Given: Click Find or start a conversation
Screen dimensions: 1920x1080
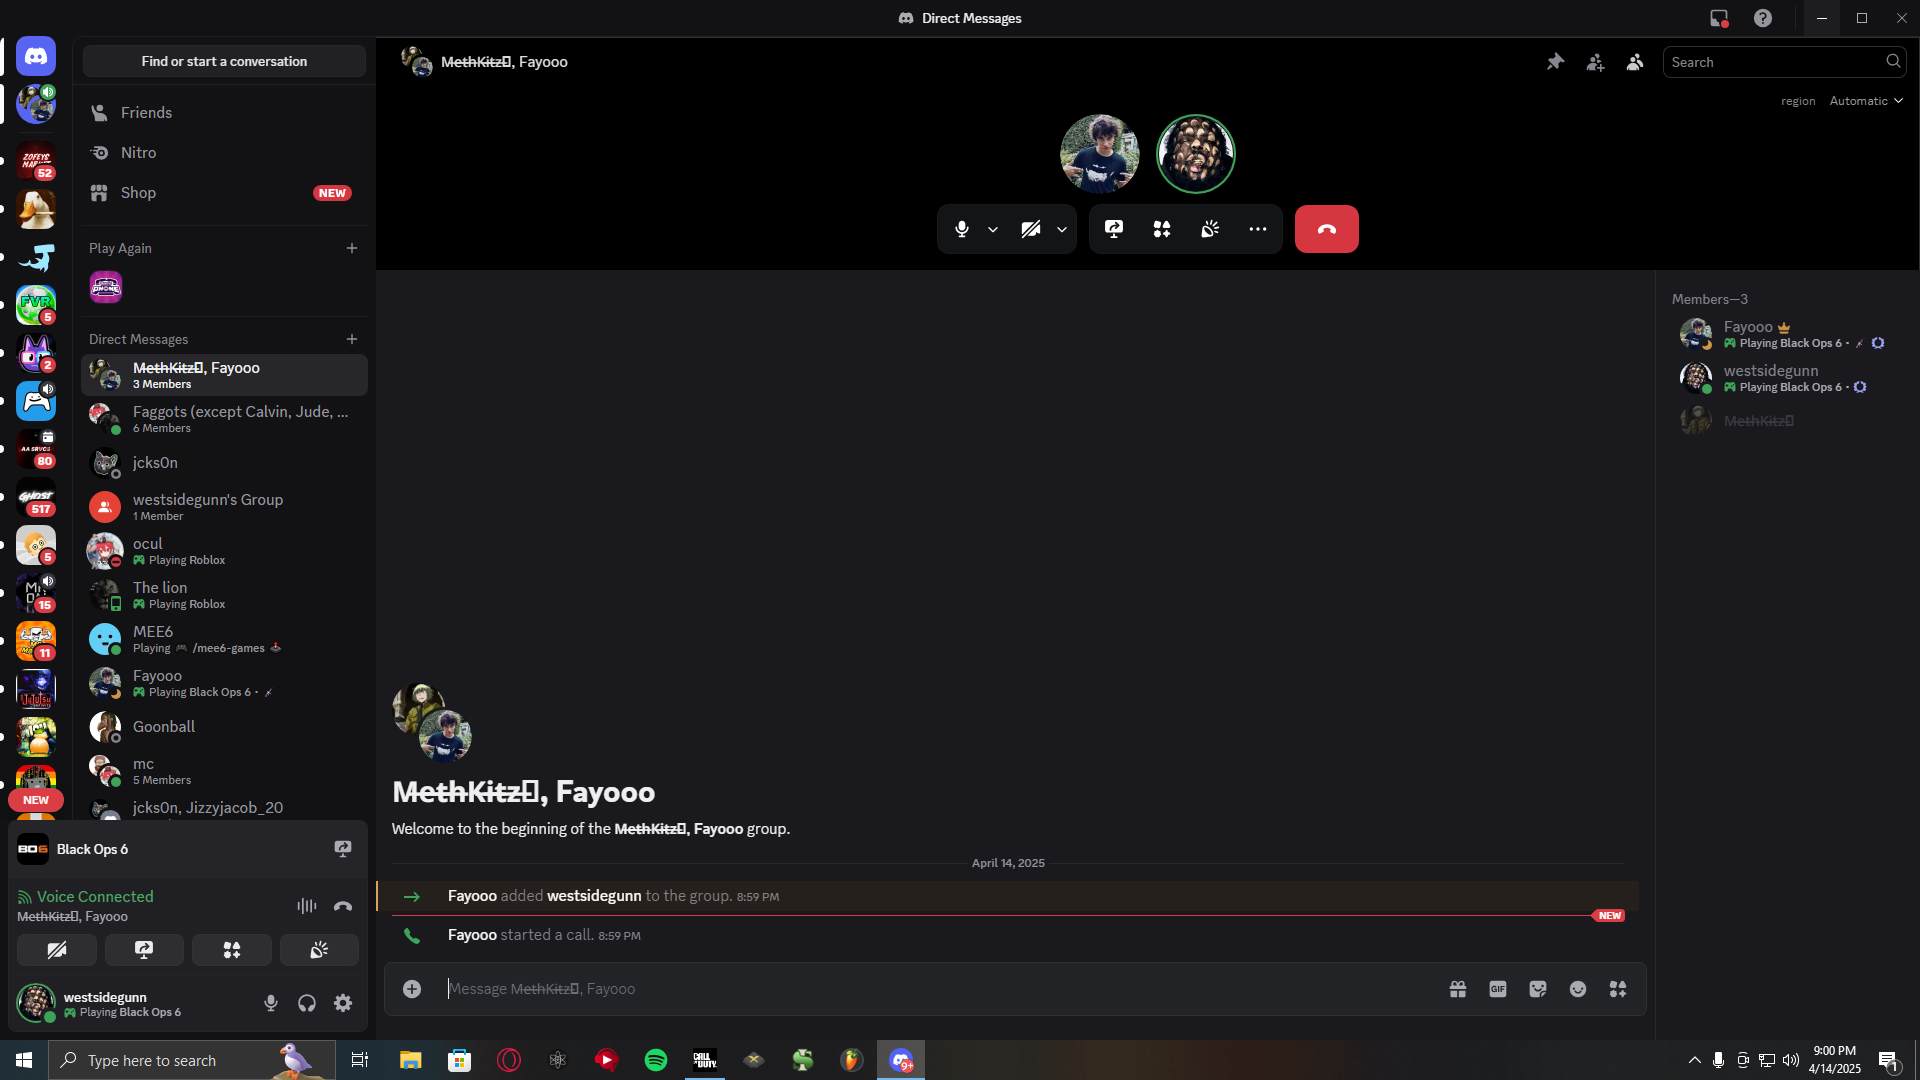Looking at the screenshot, I should [224, 61].
